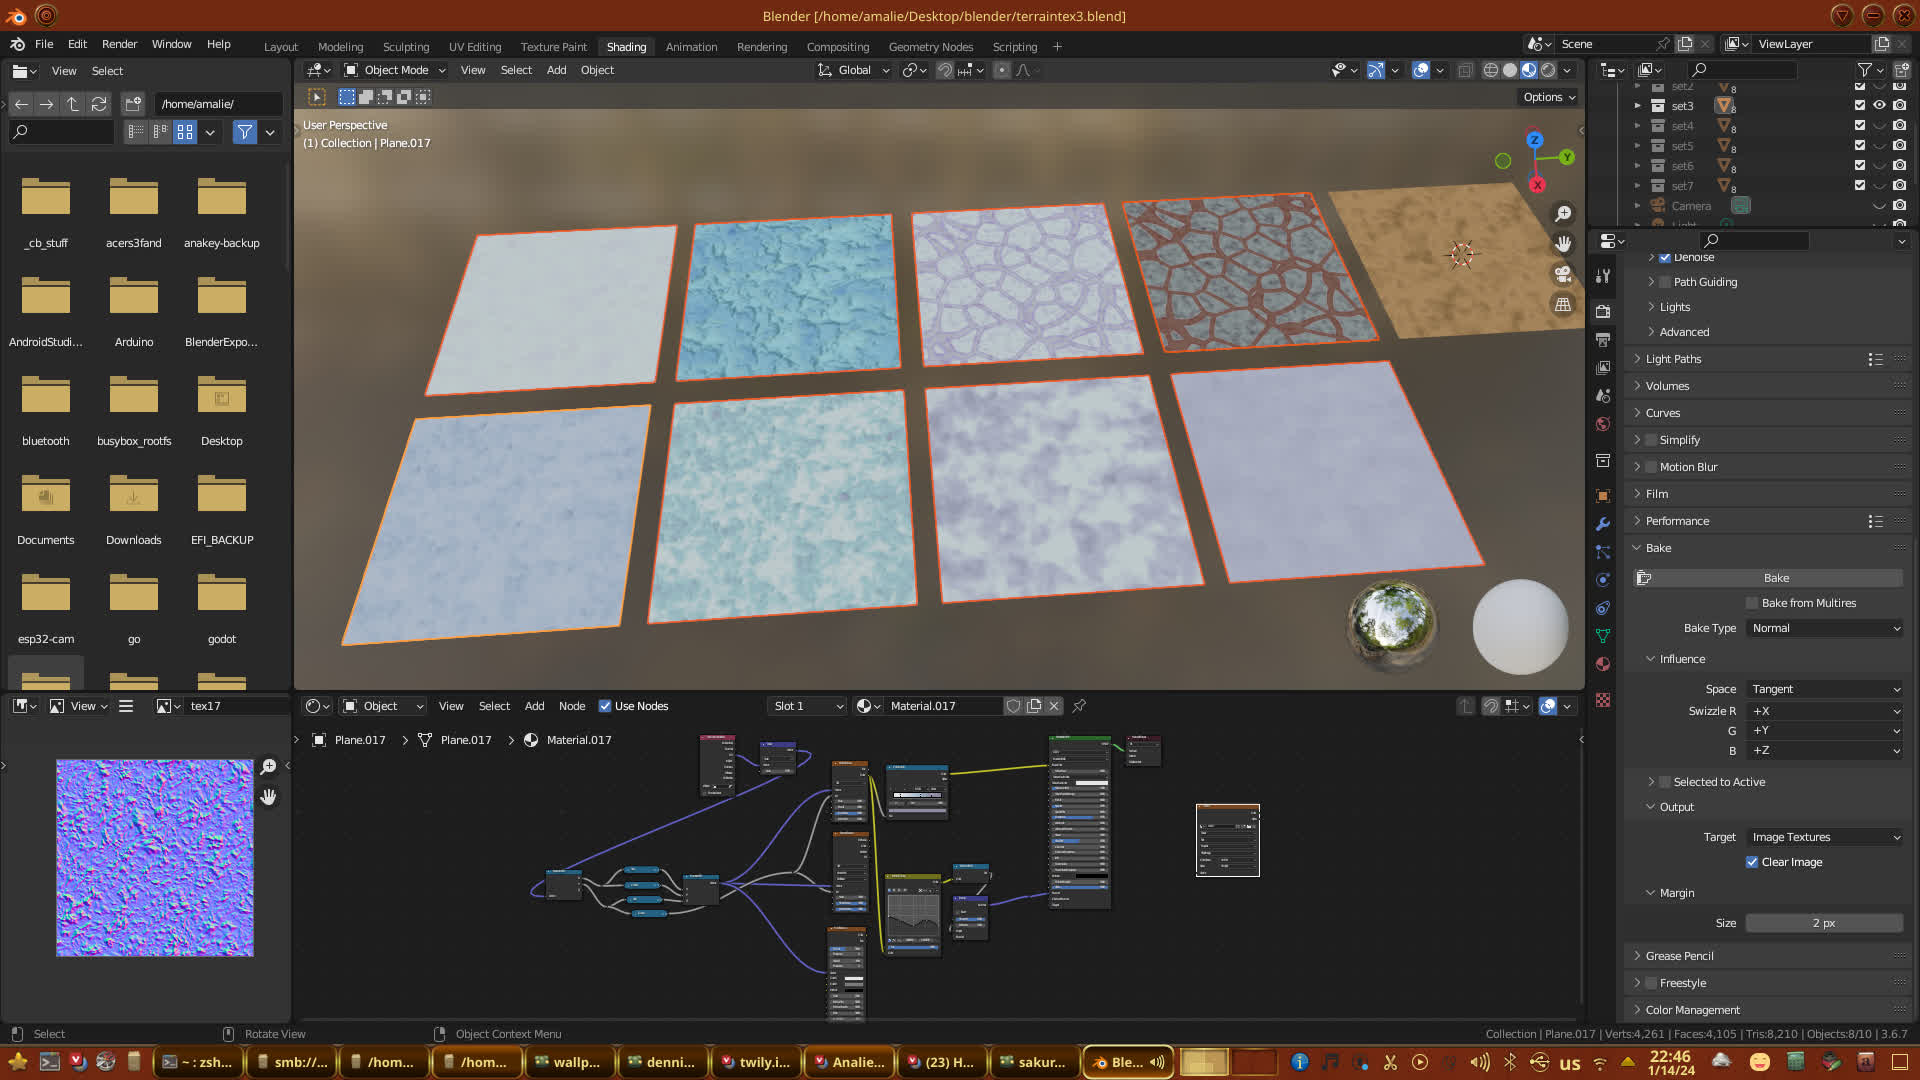
Task: Pin the node editor material
Action: tap(1079, 706)
